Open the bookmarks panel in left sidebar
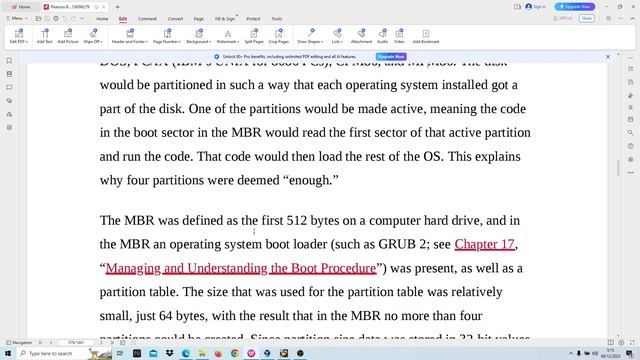The height and width of the screenshot is (360, 640). click(x=9, y=61)
